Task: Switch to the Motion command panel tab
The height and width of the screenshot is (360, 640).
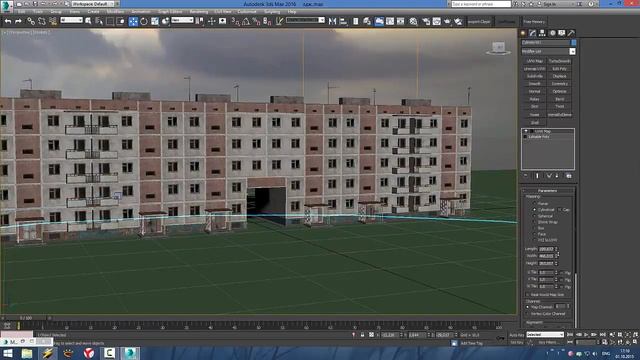Action: click(552, 33)
